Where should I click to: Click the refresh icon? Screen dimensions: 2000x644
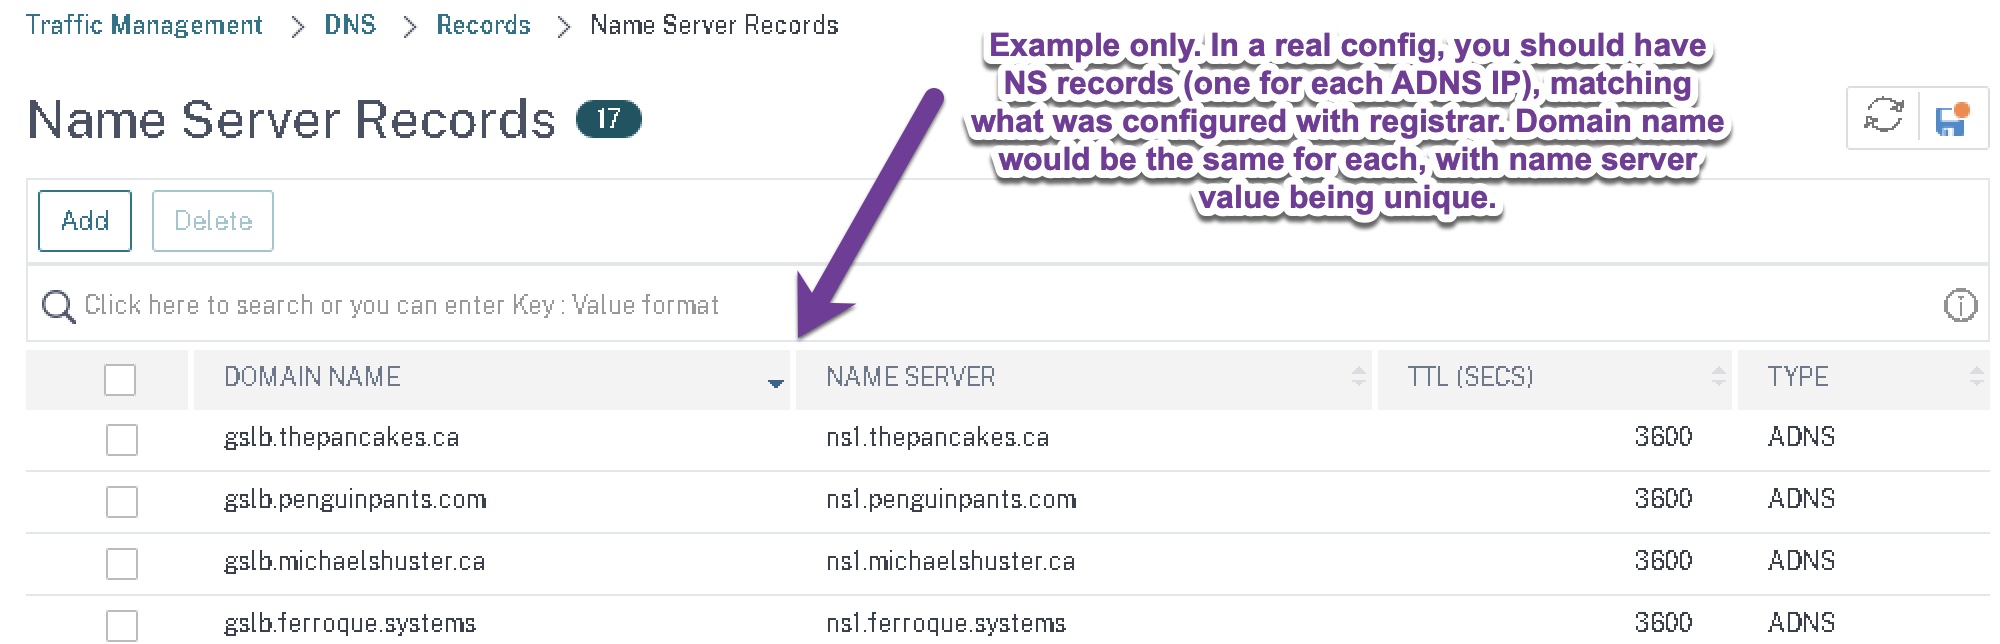(1883, 117)
